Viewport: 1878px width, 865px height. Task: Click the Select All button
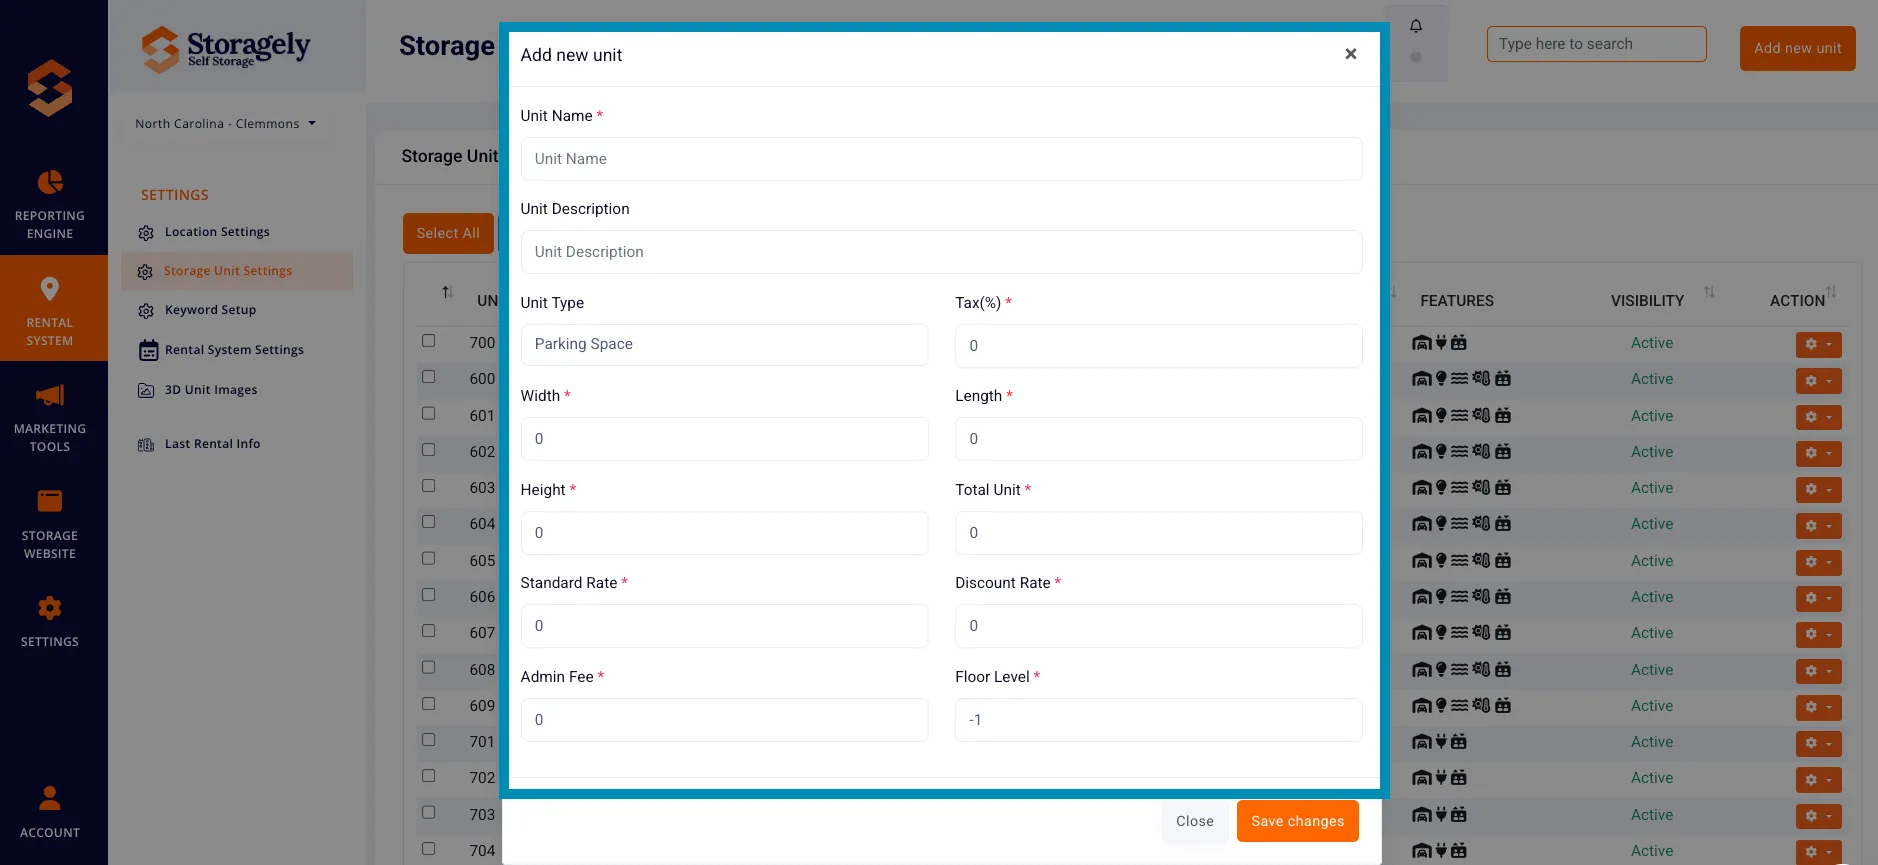(448, 233)
